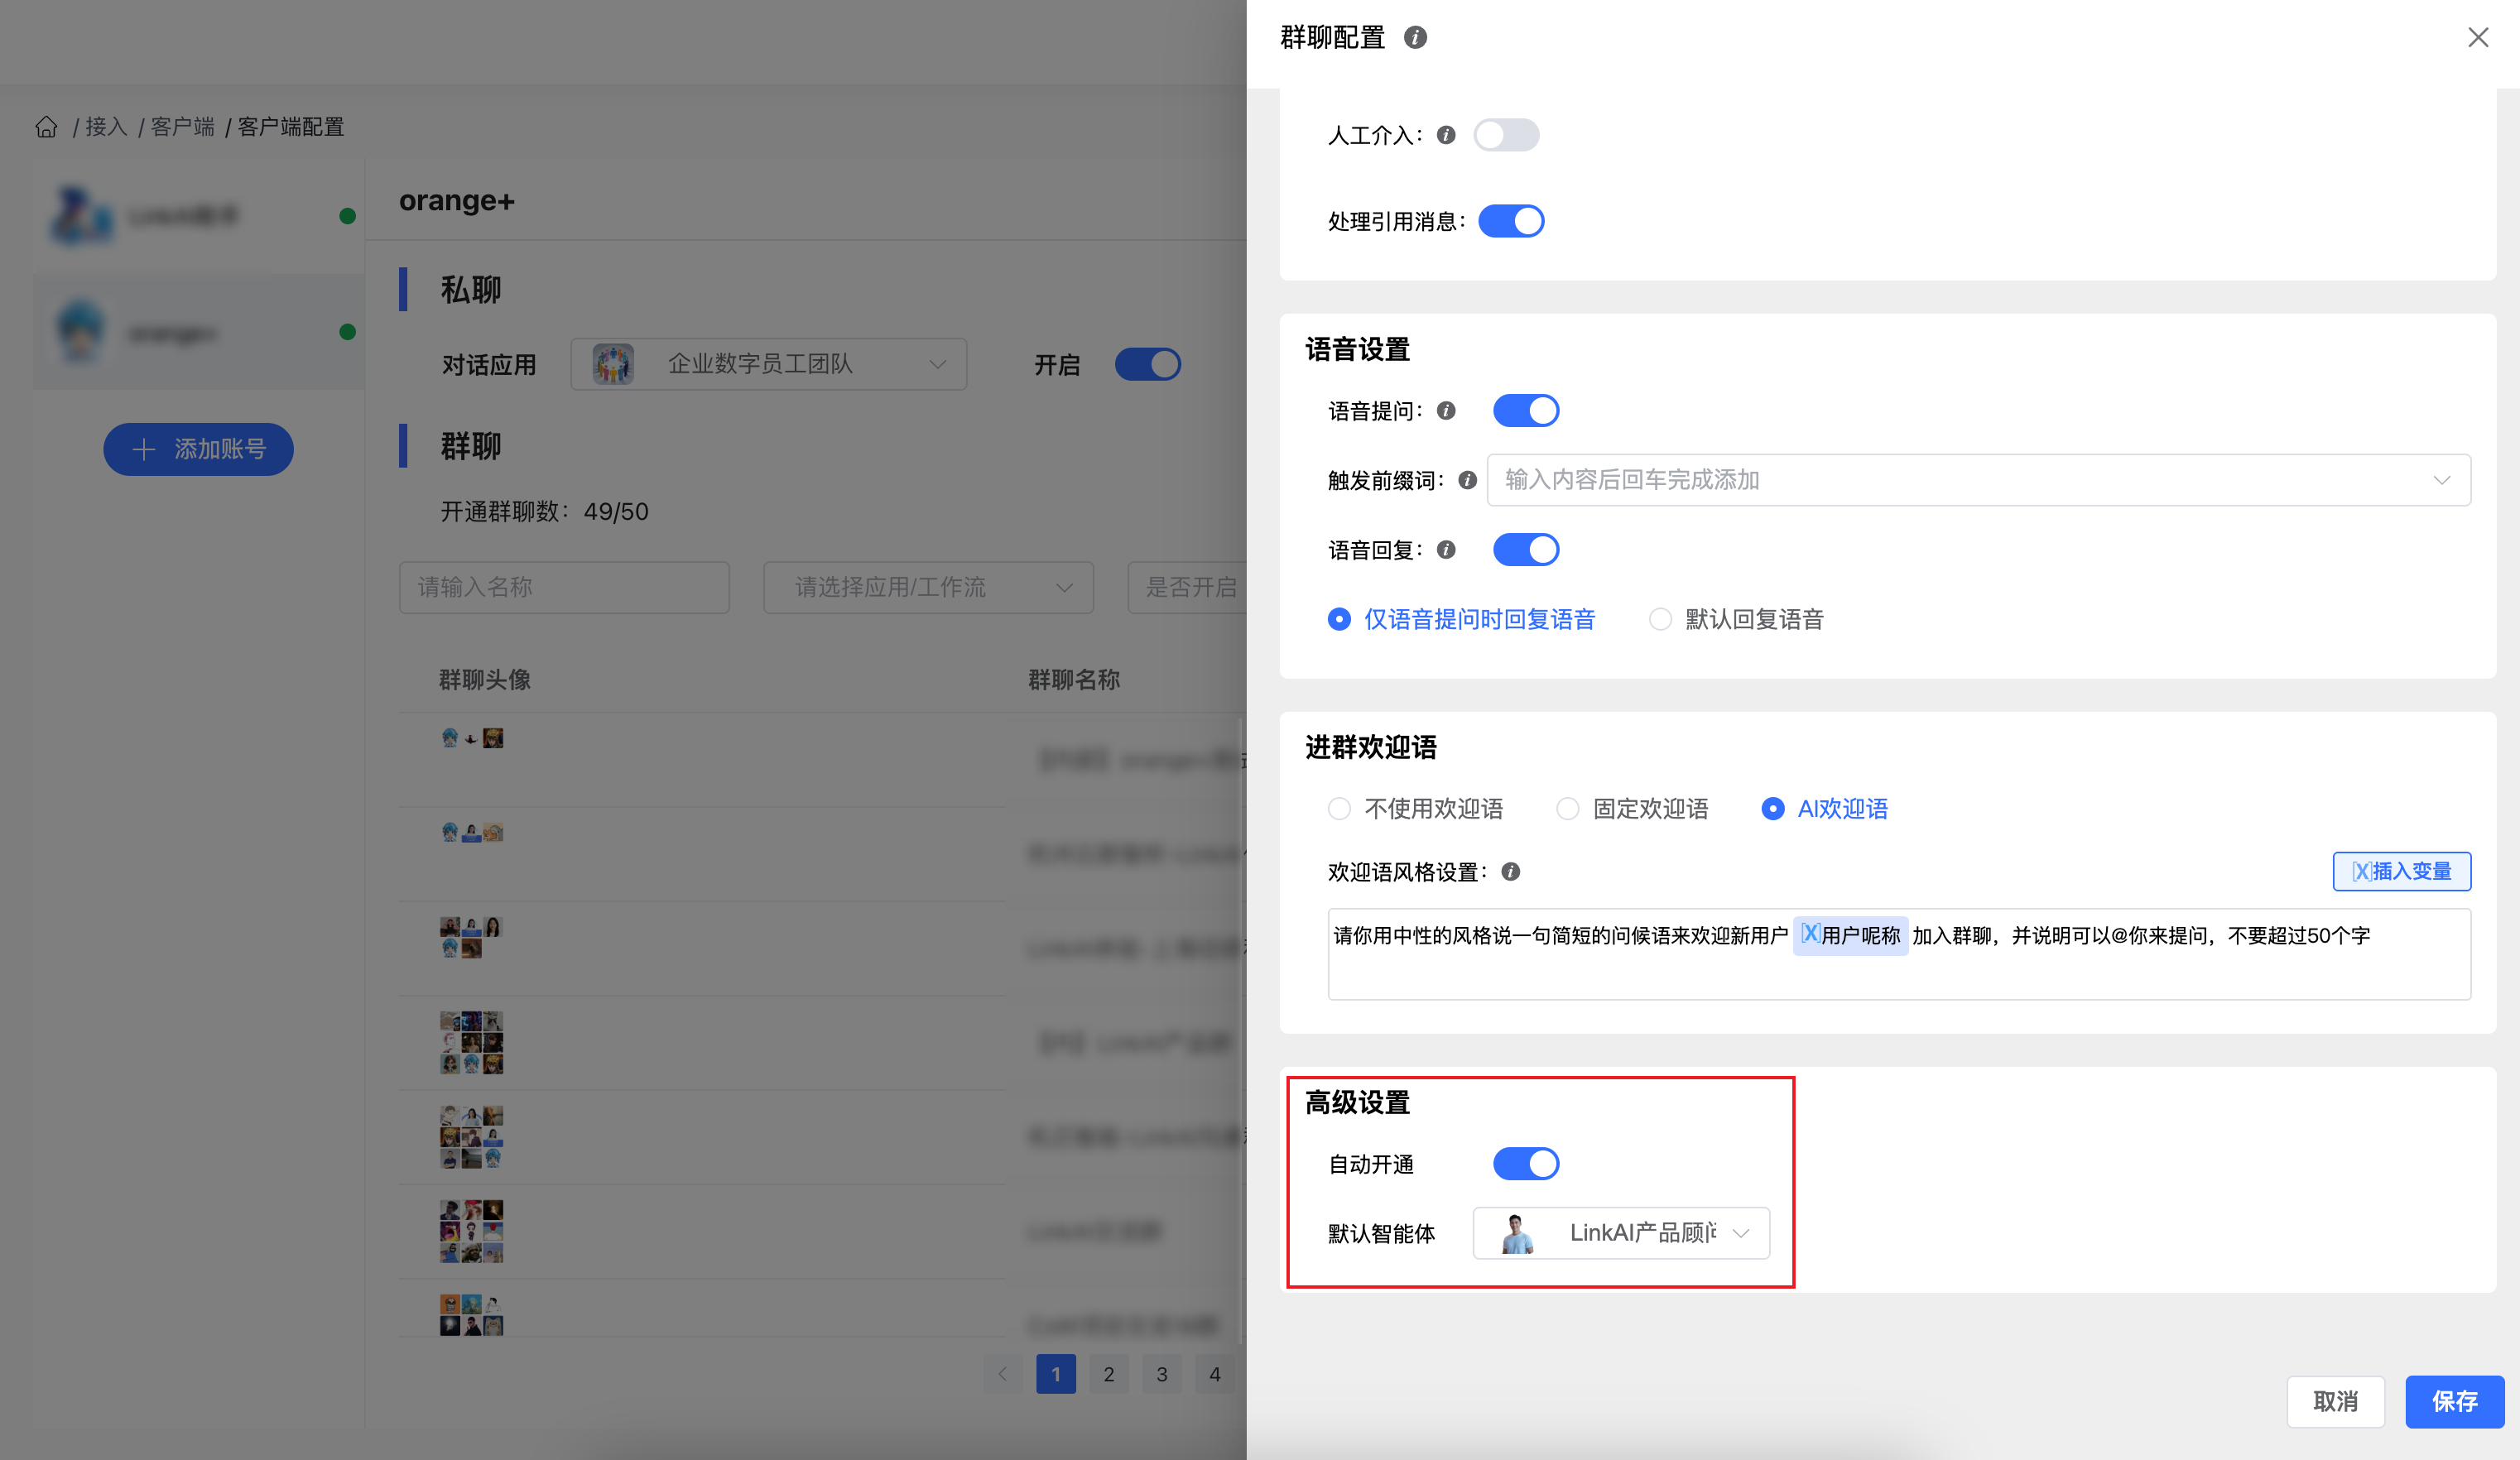Image resolution: width=2520 pixels, height=1460 pixels.
Task: Click the home icon in breadcrumb
Action: tap(46, 127)
